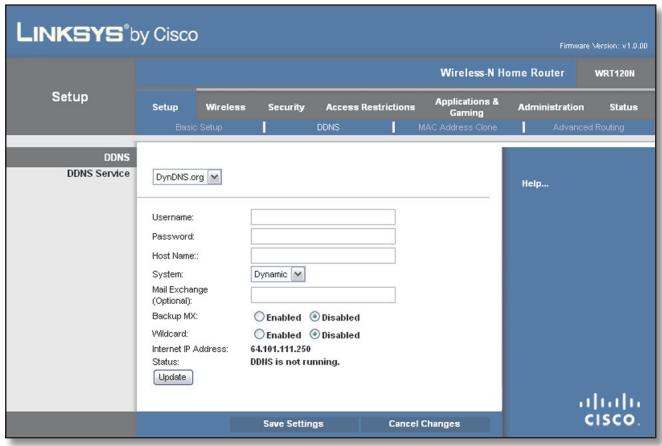The image size is (662, 446).
Task: Switch to the Administration tab
Action: tap(551, 107)
